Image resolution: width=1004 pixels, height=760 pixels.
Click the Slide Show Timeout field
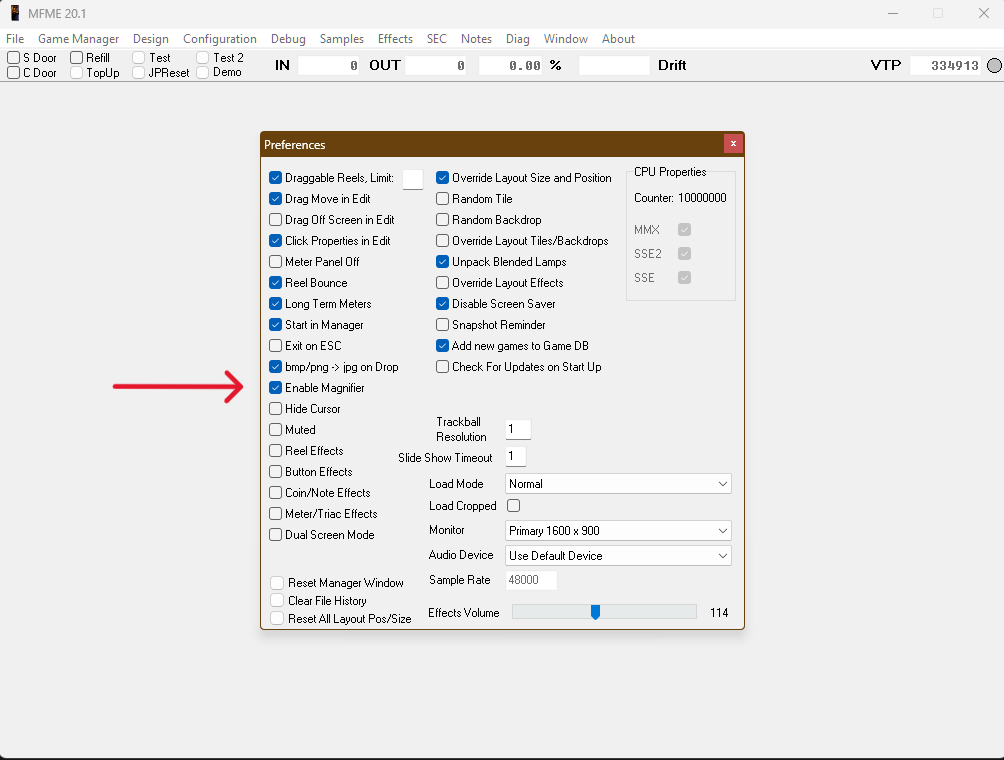[515, 457]
